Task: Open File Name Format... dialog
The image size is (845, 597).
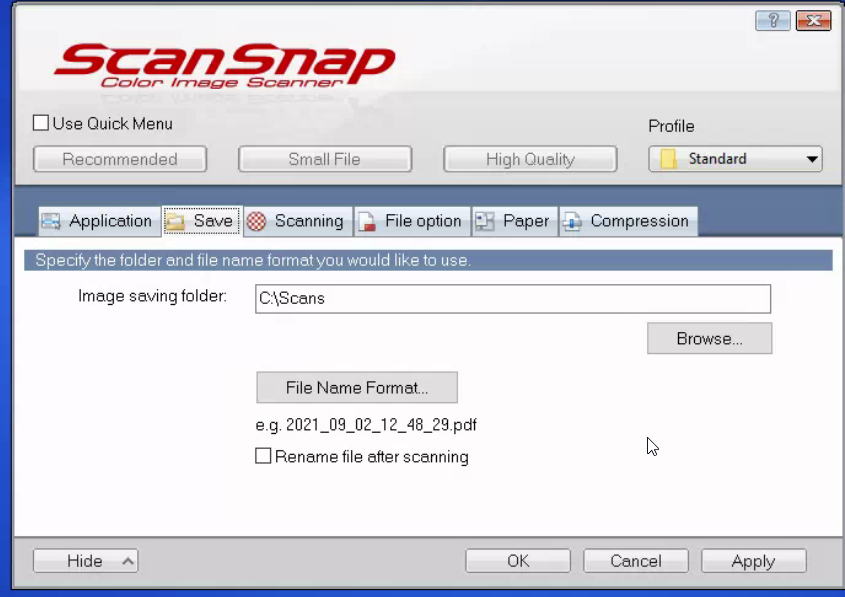Action: pos(357,387)
